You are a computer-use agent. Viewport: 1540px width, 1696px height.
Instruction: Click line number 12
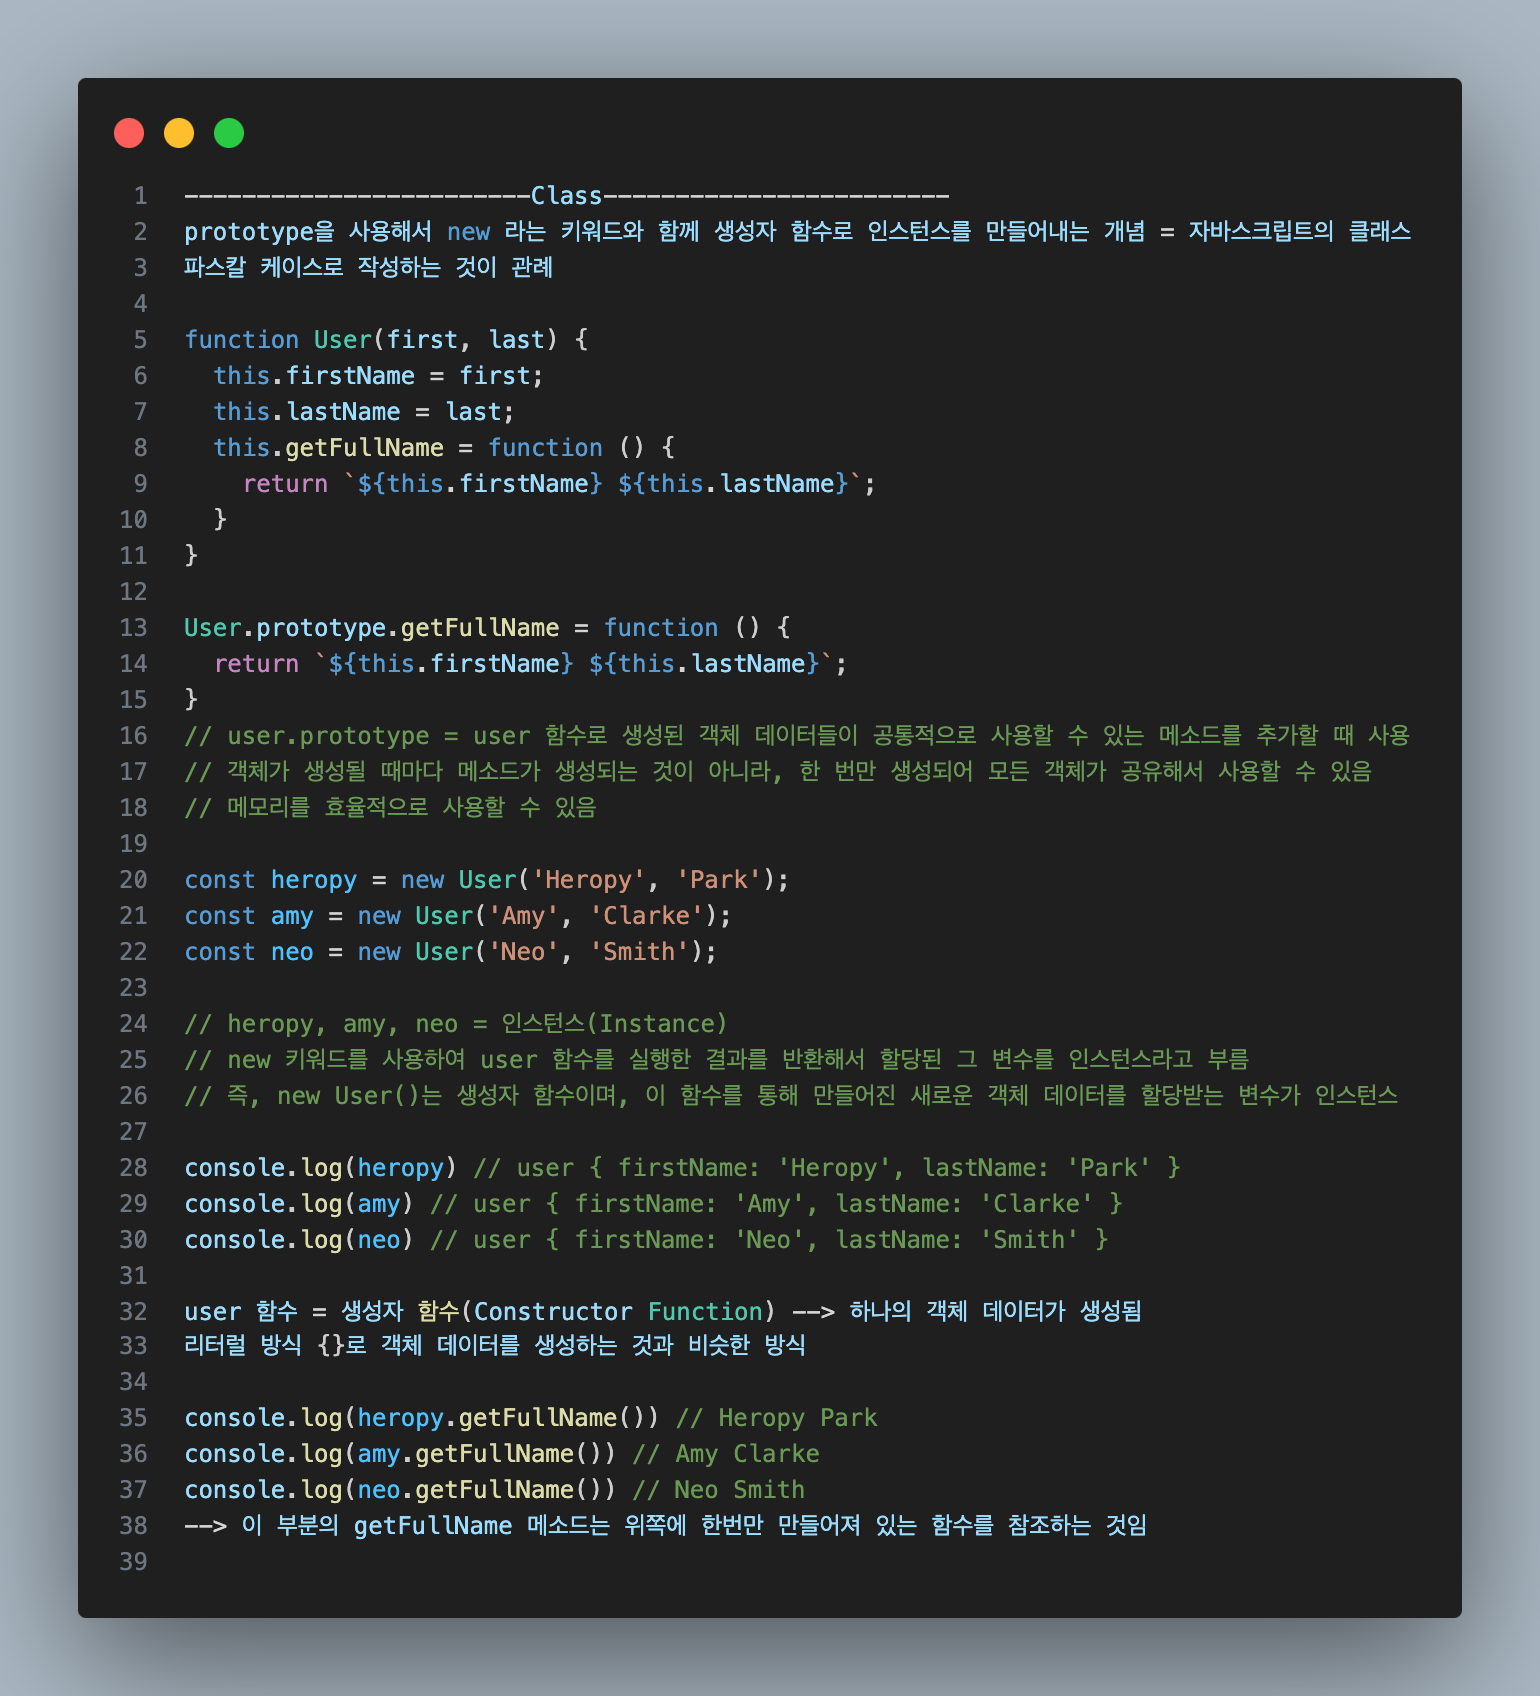[x=134, y=592]
